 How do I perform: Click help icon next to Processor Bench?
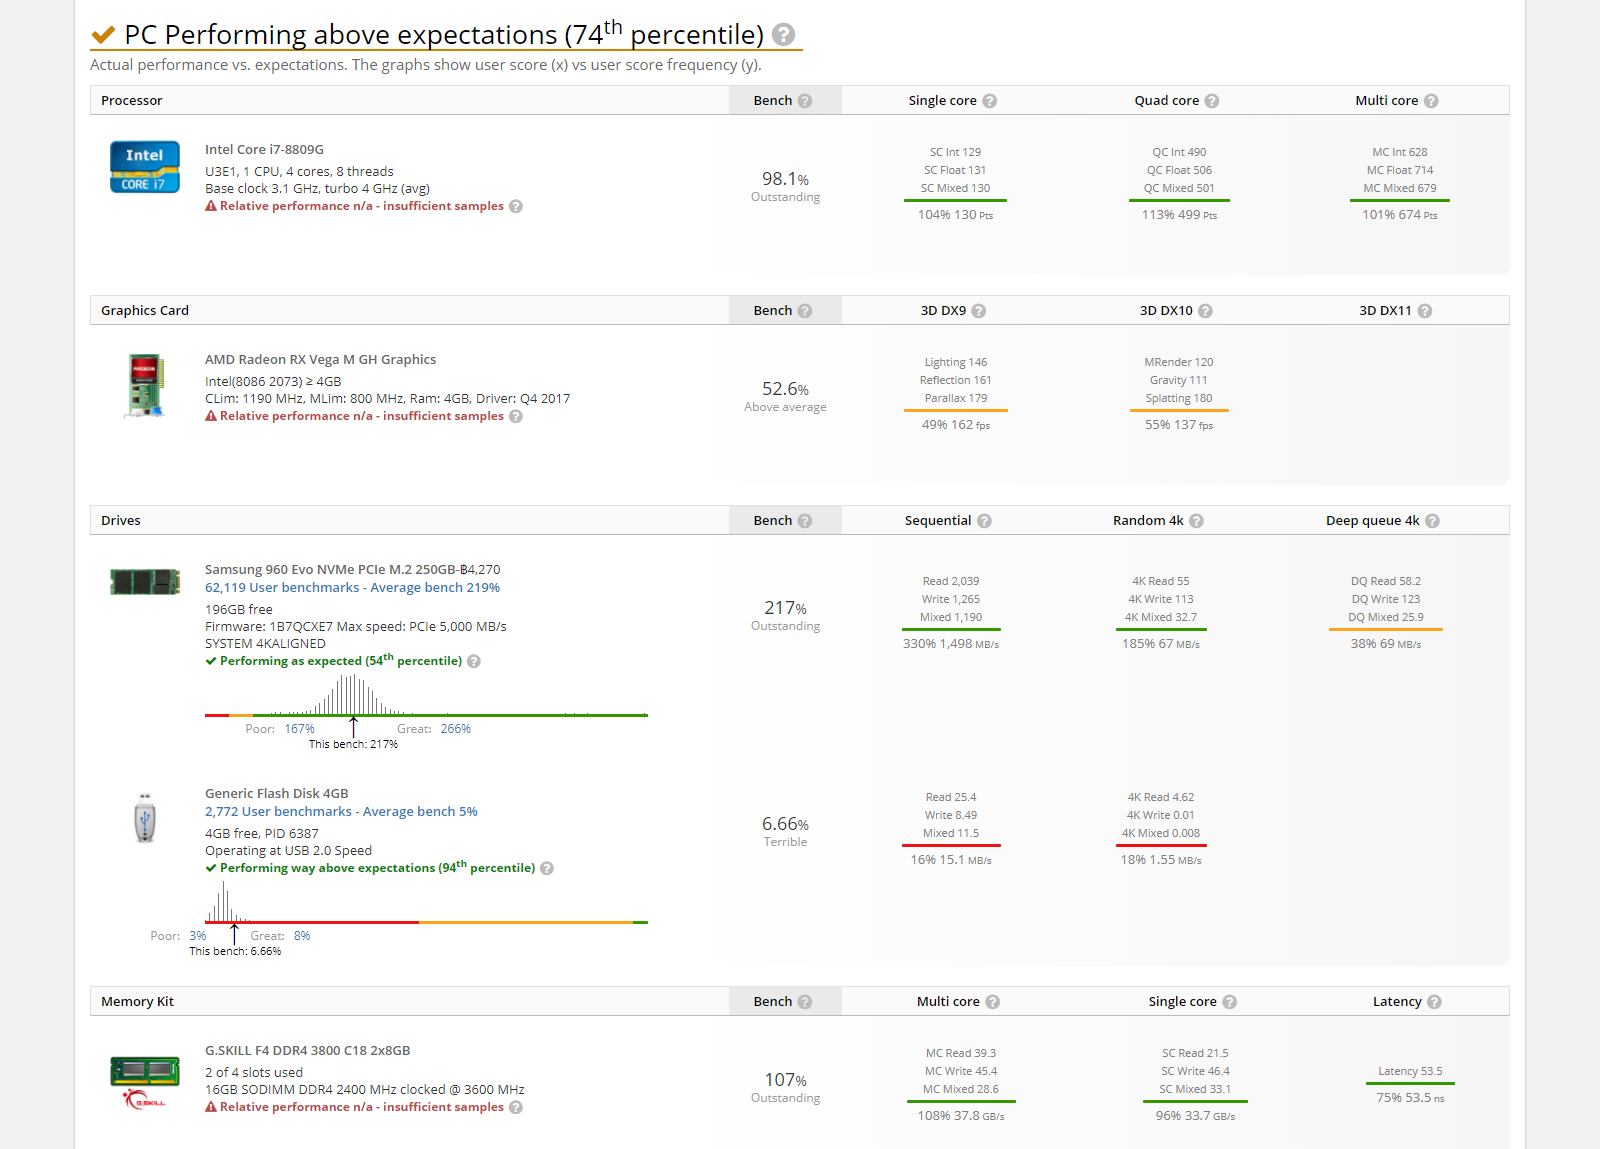click(805, 101)
